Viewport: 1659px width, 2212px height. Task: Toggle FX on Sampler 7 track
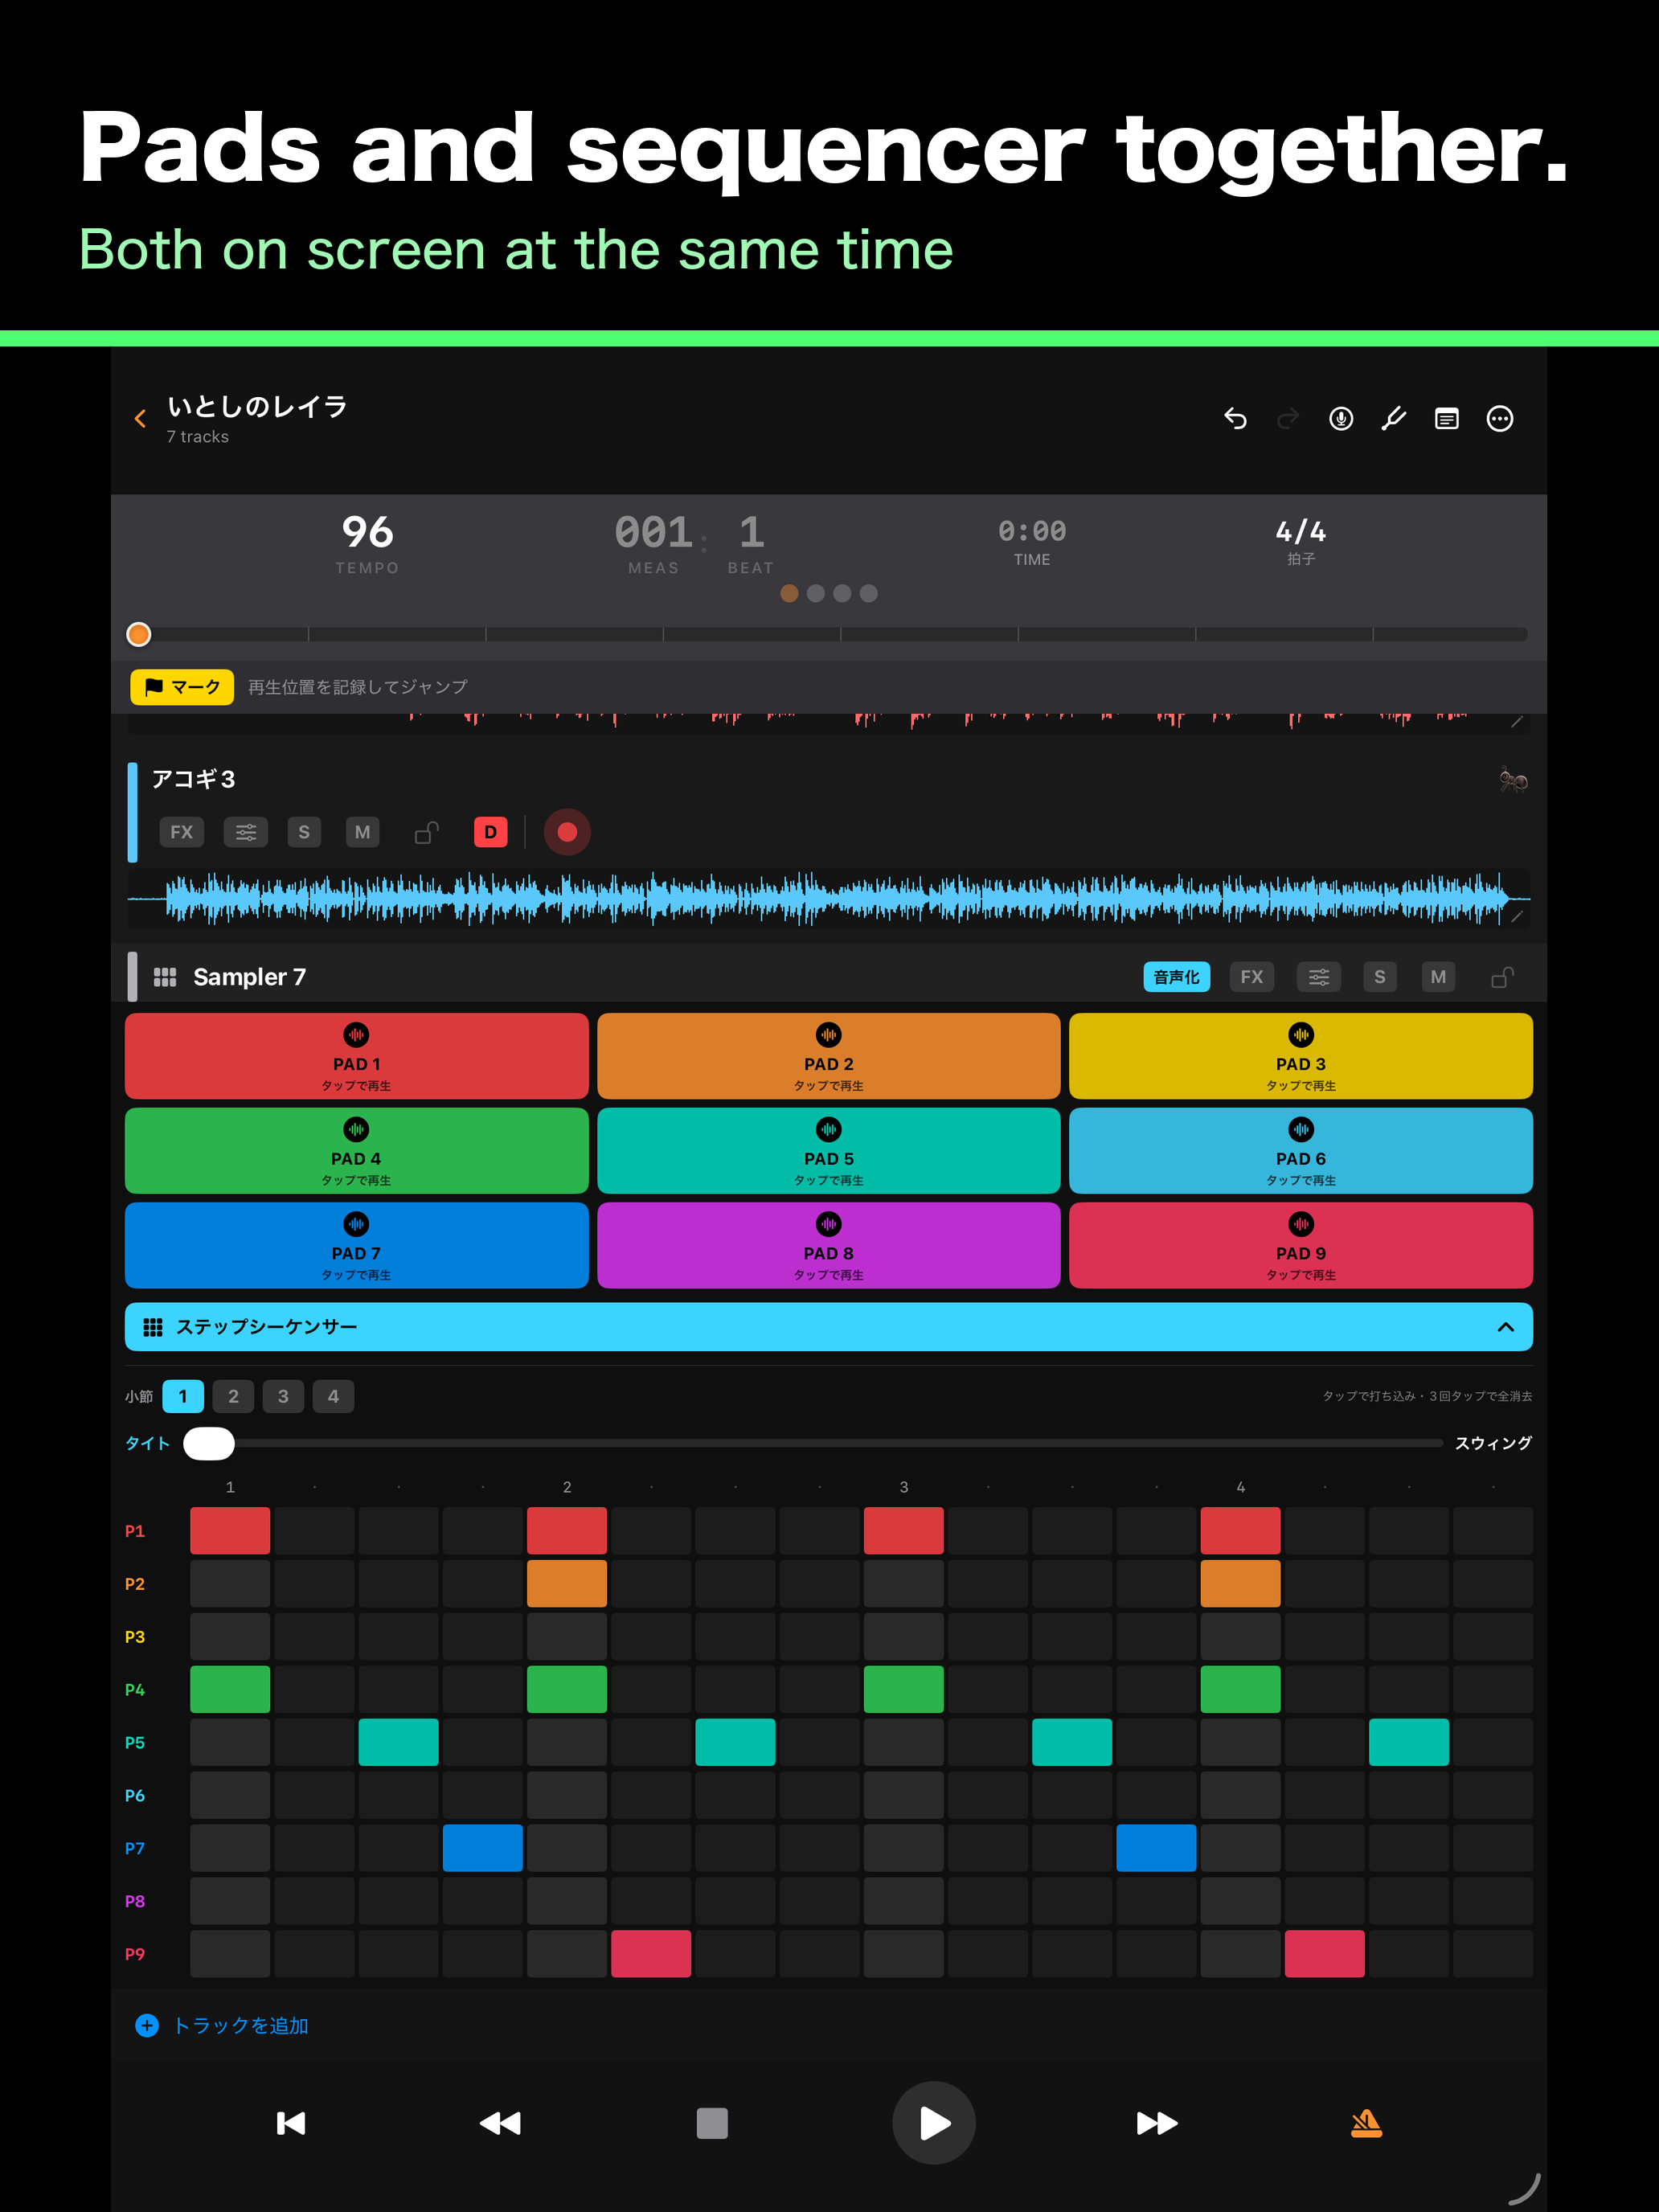1252,977
